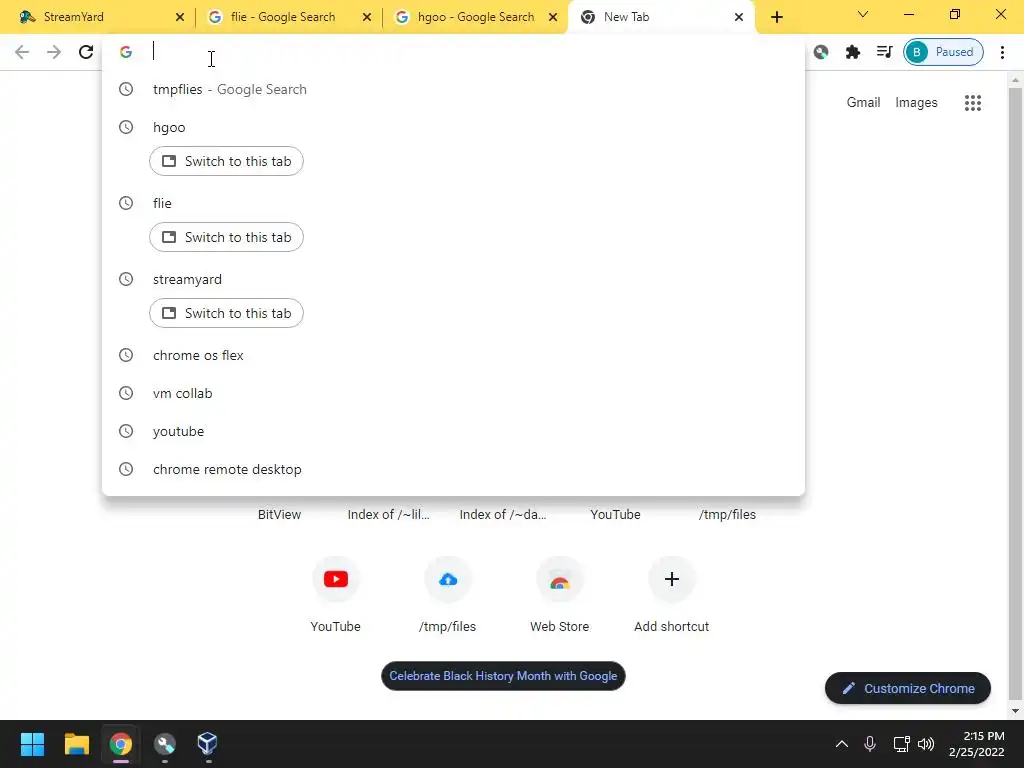Switch to the hgoo - Google Search tab
Image resolution: width=1024 pixels, height=768 pixels.
coord(475,17)
